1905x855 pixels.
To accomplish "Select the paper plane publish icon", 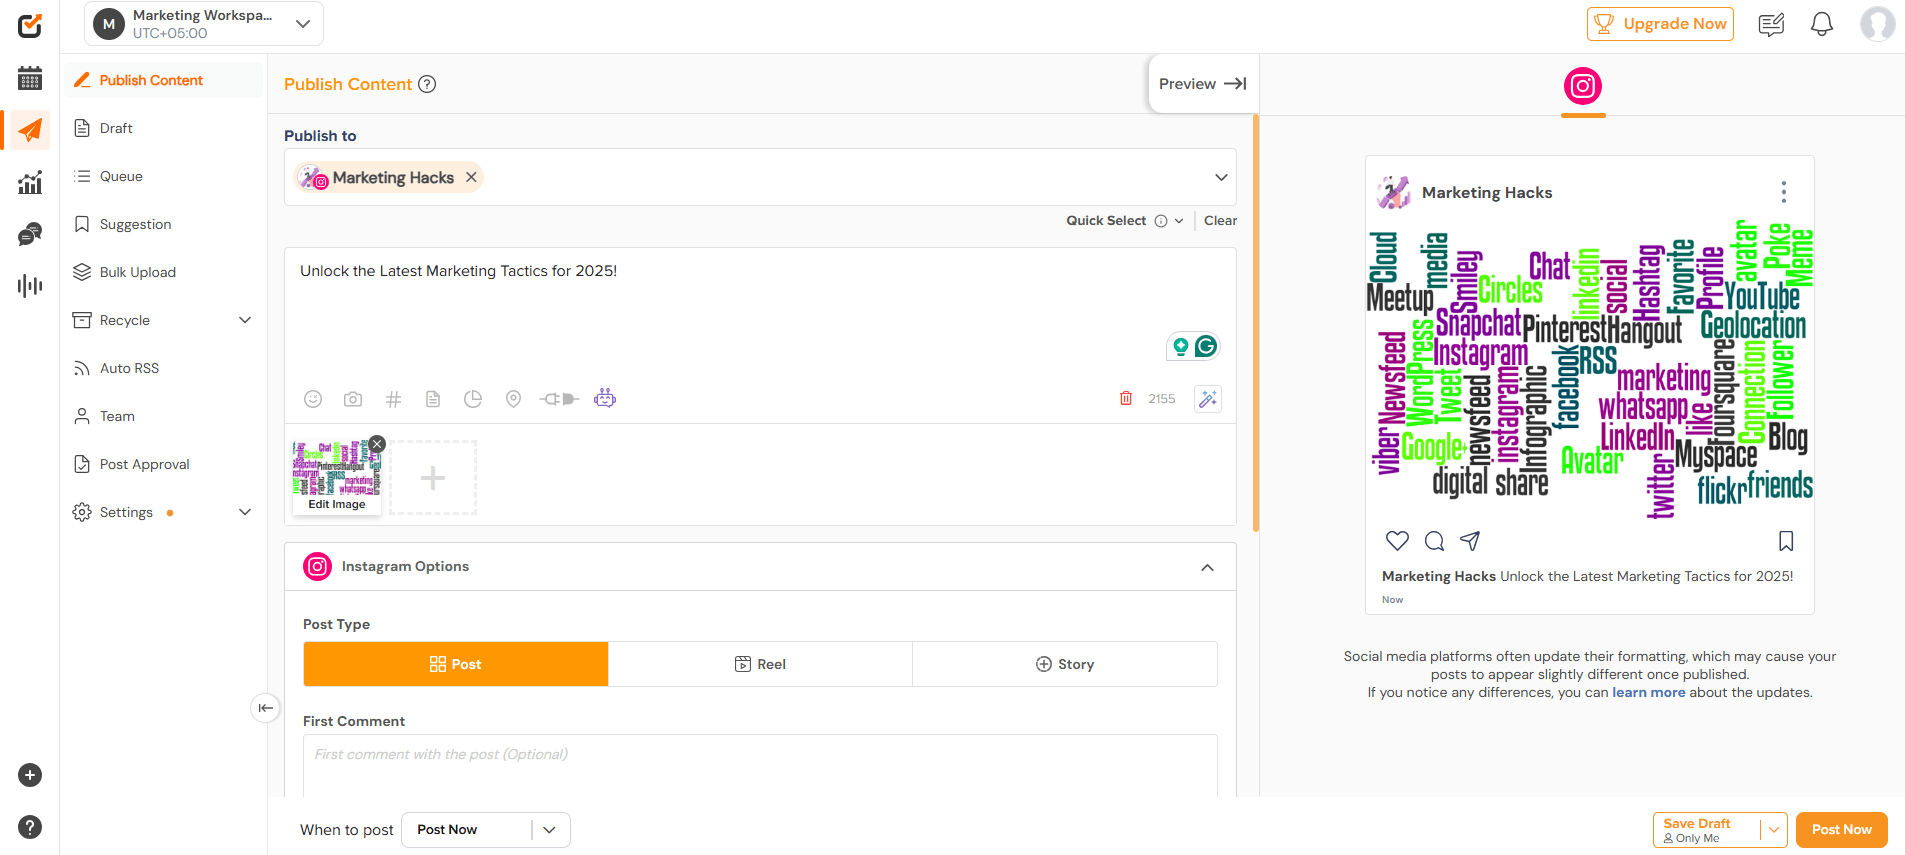I will coord(30,130).
